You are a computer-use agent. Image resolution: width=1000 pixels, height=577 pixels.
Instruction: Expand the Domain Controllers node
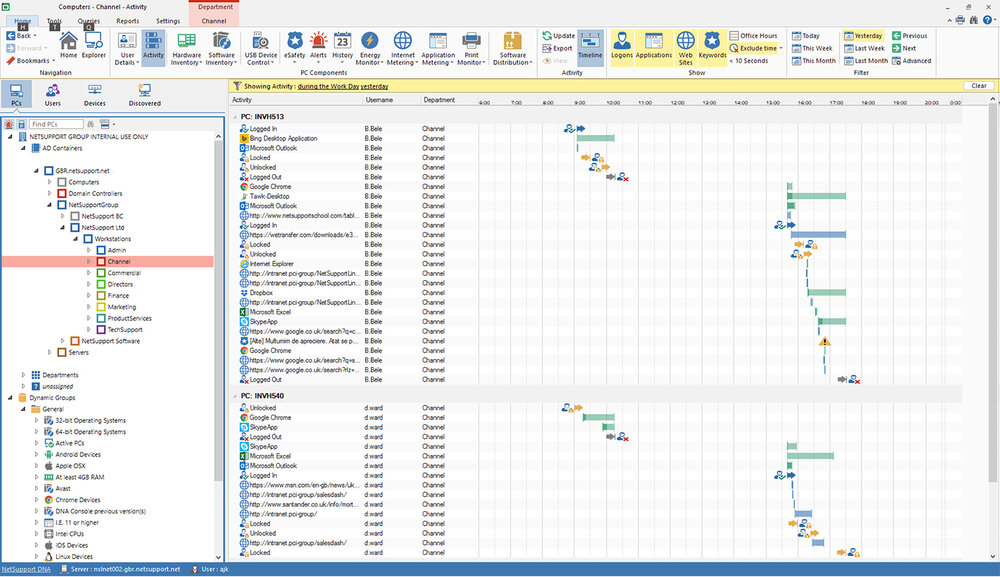coord(49,193)
